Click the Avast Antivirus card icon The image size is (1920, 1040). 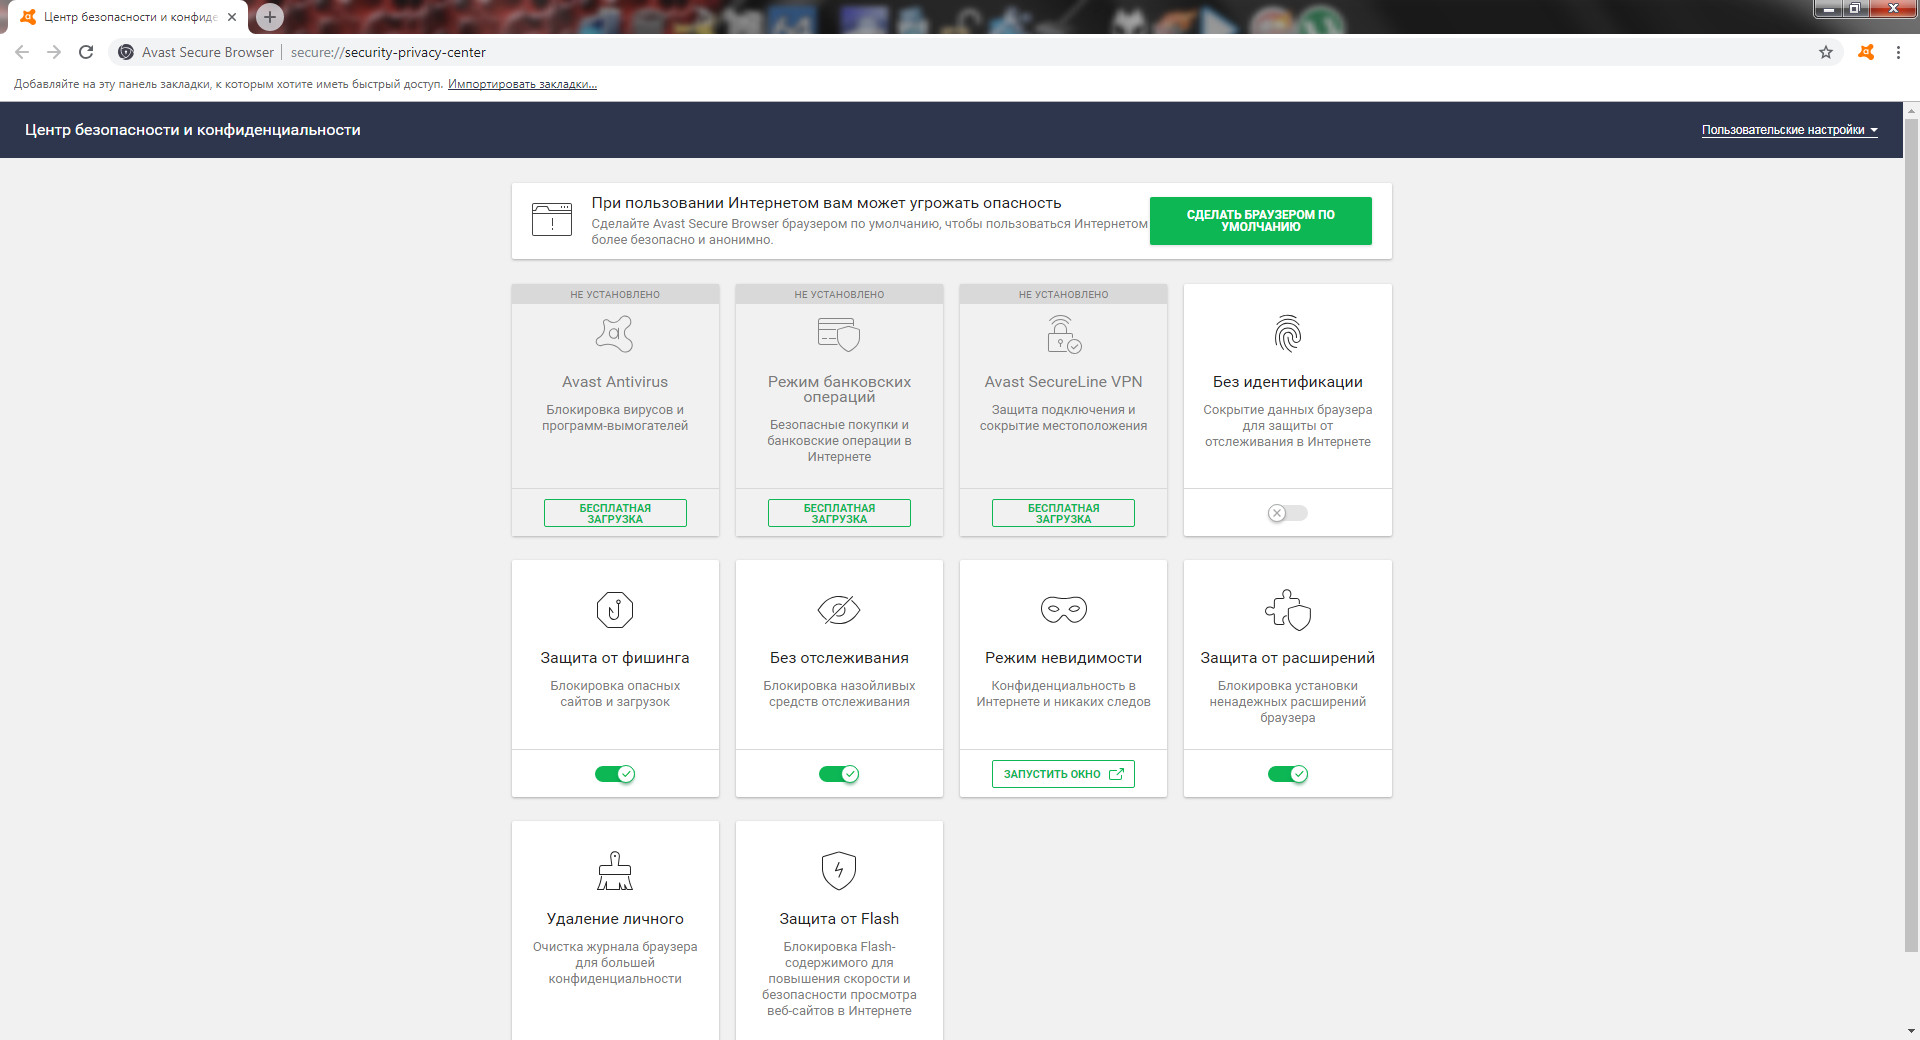pos(615,334)
